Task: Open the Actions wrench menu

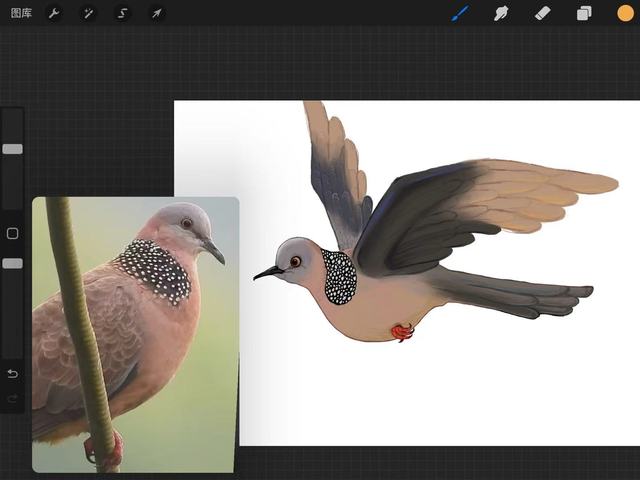Action: click(54, 13)
